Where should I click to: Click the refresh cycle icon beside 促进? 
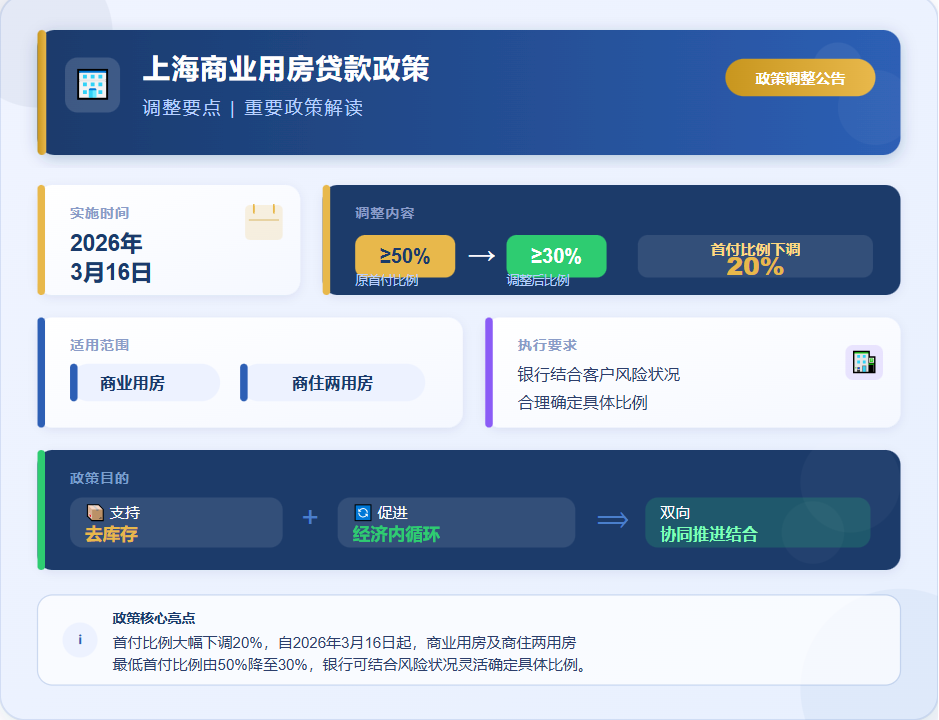[x=363, y=513]
